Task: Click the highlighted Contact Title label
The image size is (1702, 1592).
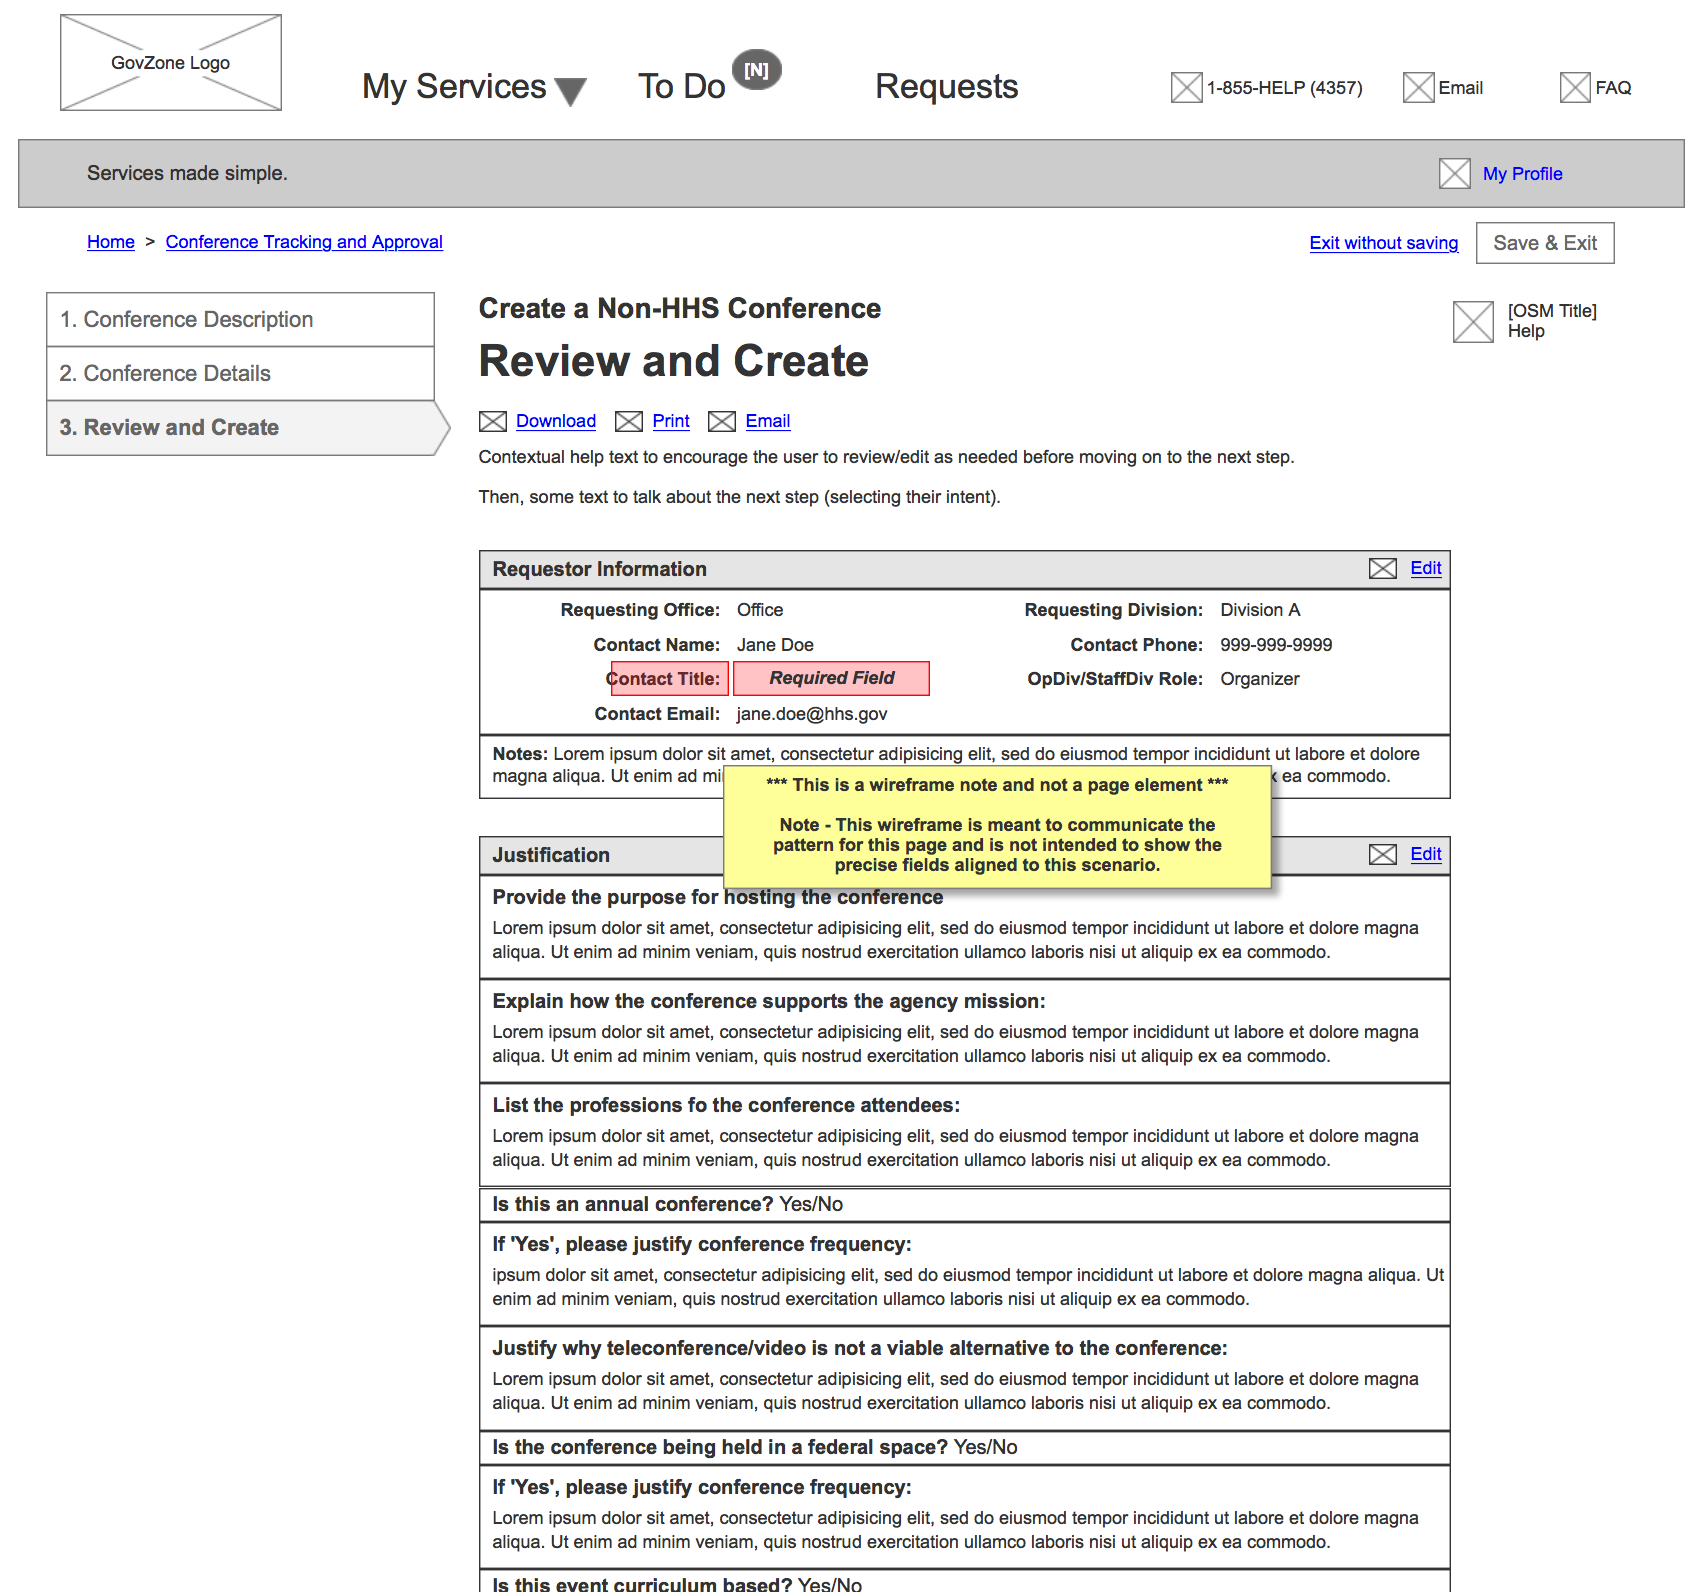Action: point(669,679)
